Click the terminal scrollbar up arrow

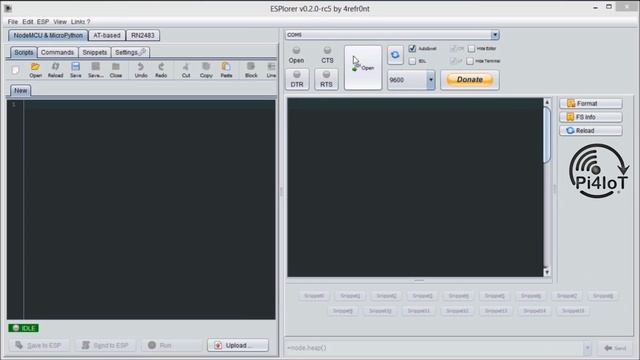point(547,102)
